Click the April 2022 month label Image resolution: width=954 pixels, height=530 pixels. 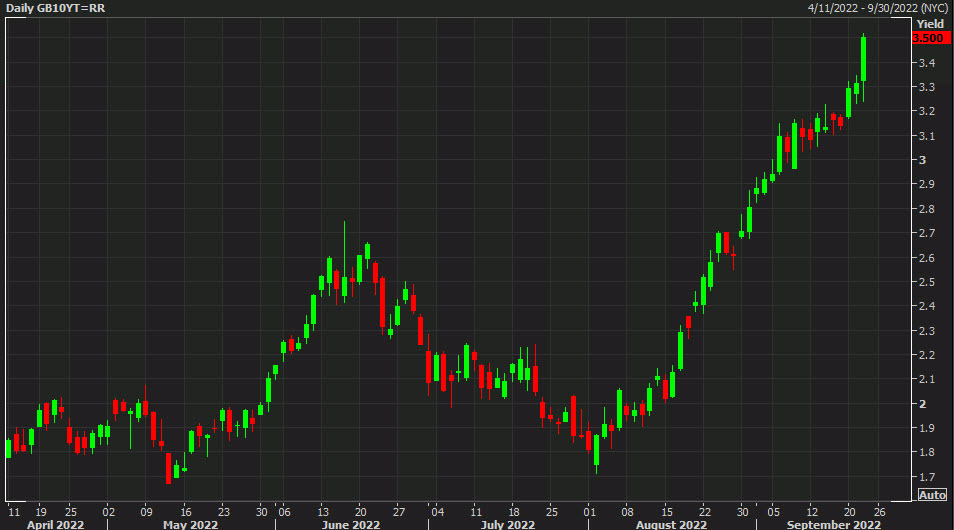pos(54,523)
